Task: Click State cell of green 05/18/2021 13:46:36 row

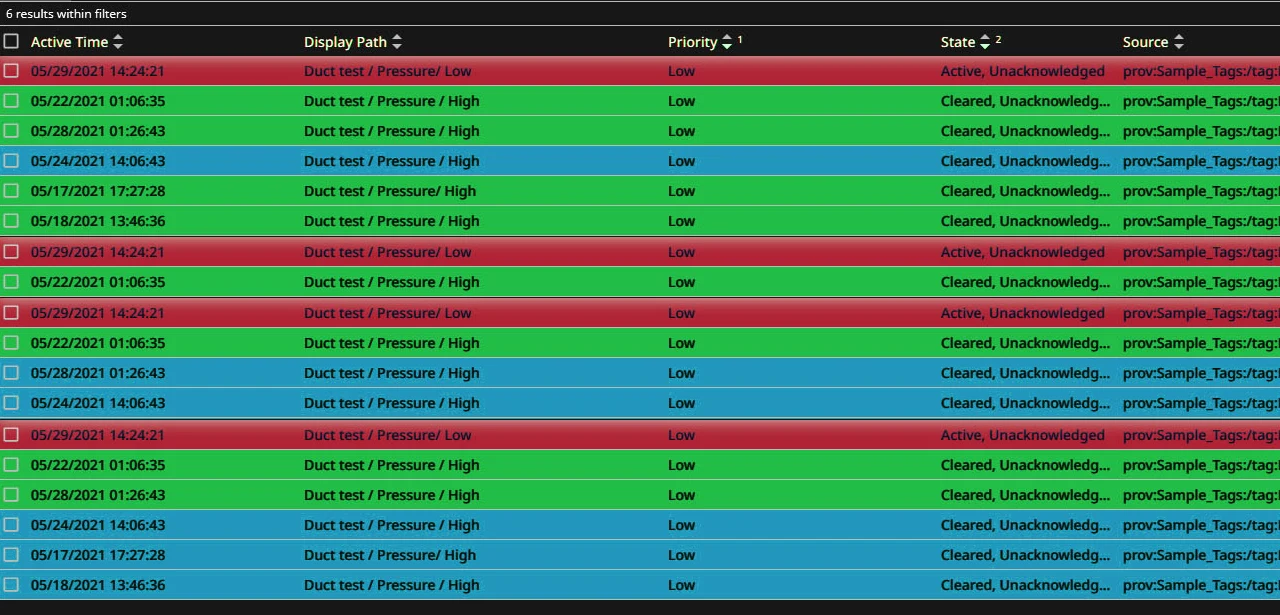Action: tap(1025, 221)
